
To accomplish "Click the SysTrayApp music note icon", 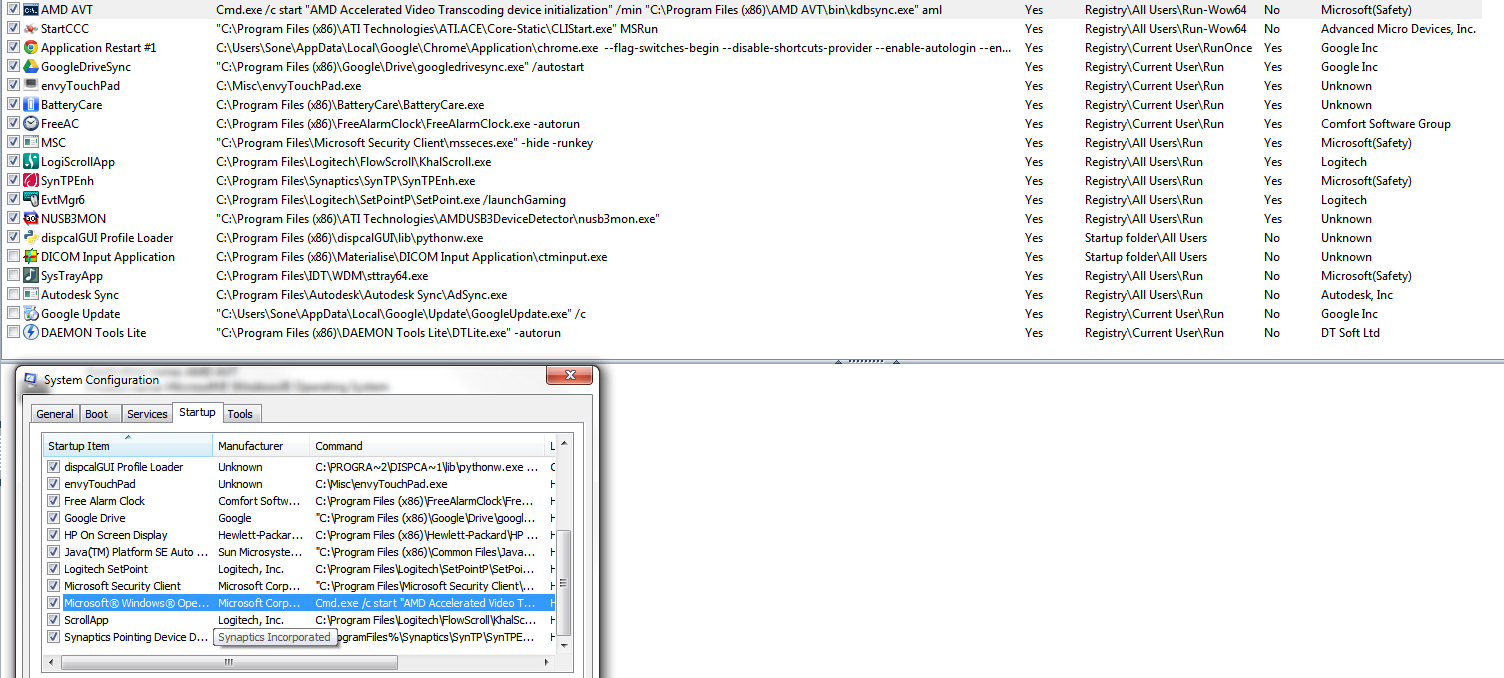I will tap(31, 276).
